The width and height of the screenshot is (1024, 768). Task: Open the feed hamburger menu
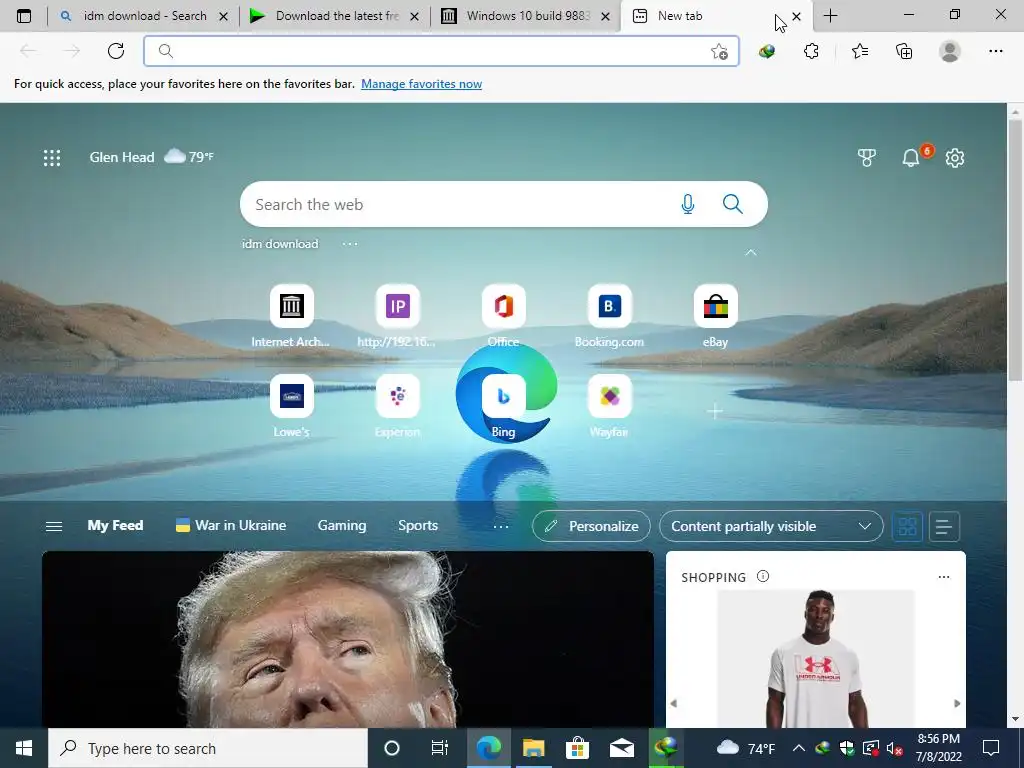pos(54,526)
